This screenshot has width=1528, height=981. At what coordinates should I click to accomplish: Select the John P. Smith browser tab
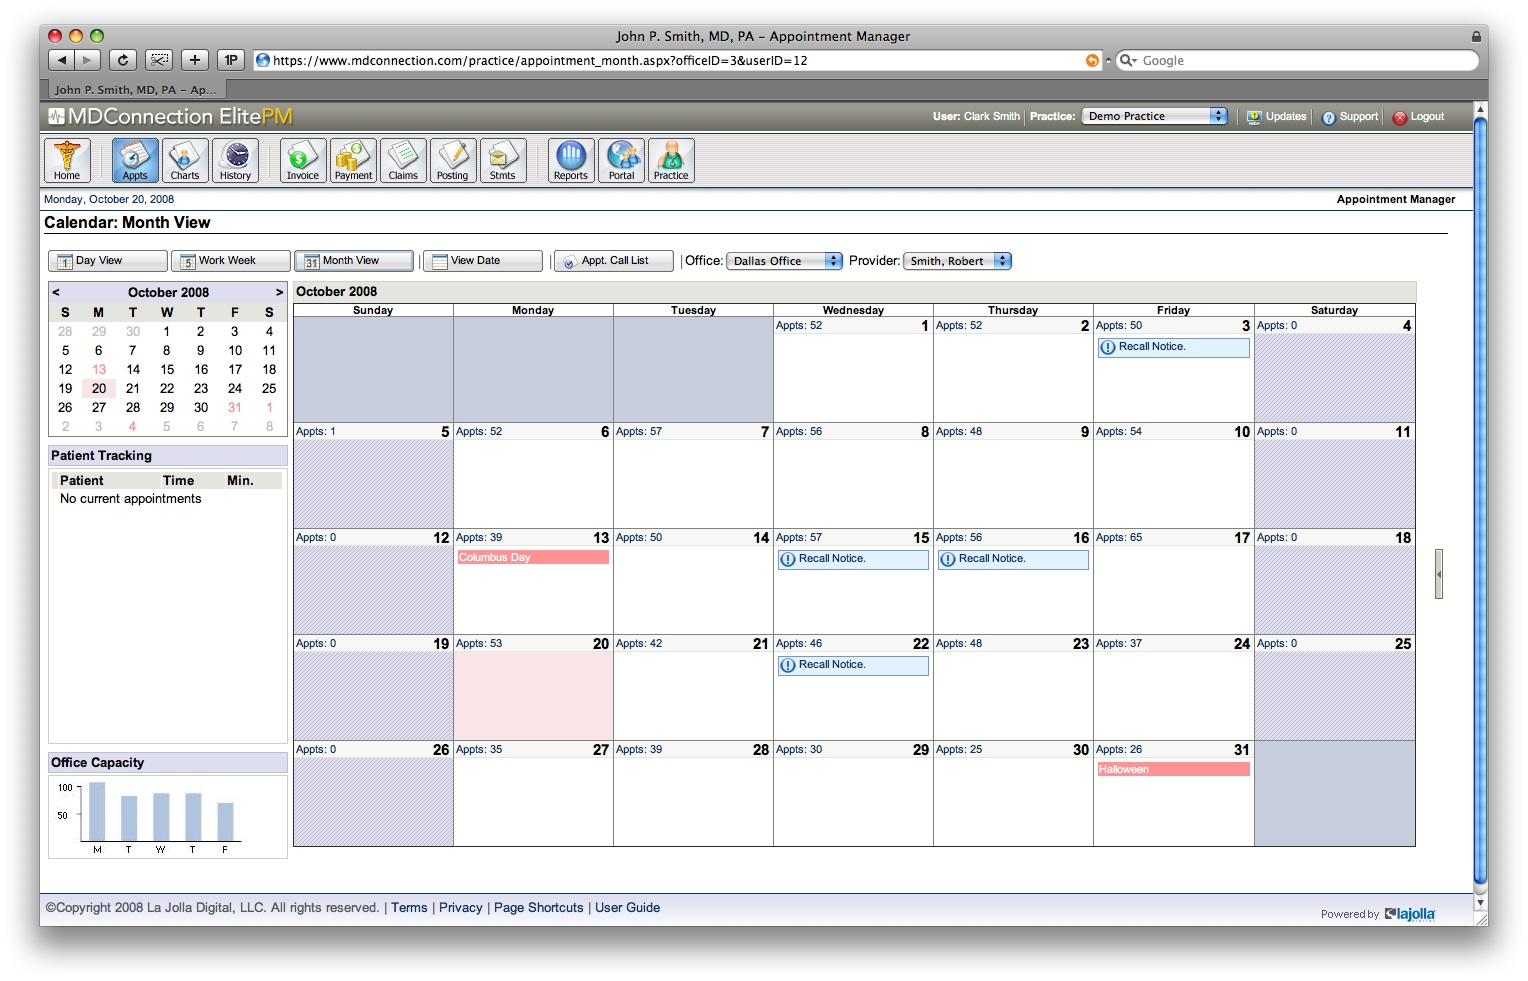(x=135, y=89)
